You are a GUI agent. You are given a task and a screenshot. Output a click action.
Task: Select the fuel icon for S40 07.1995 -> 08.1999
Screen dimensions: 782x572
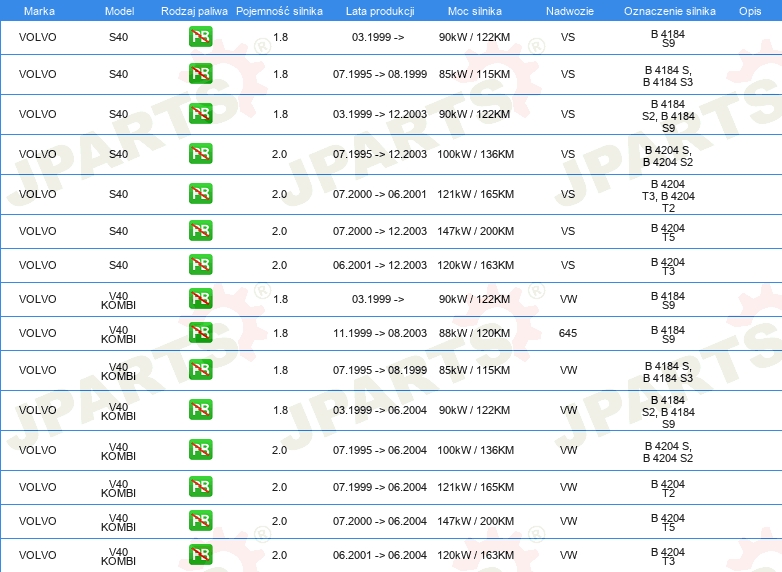coord(200,74)
